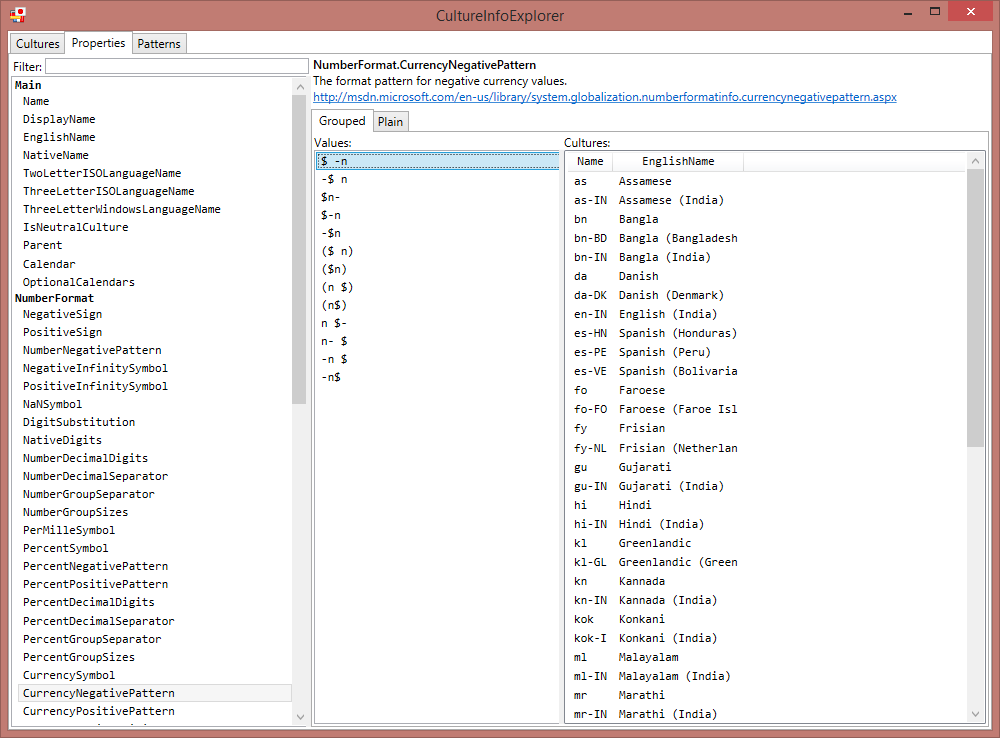Switch to the Plain values tab
The height and width of the screenshot is (738, 1000).
click(390, 120)
